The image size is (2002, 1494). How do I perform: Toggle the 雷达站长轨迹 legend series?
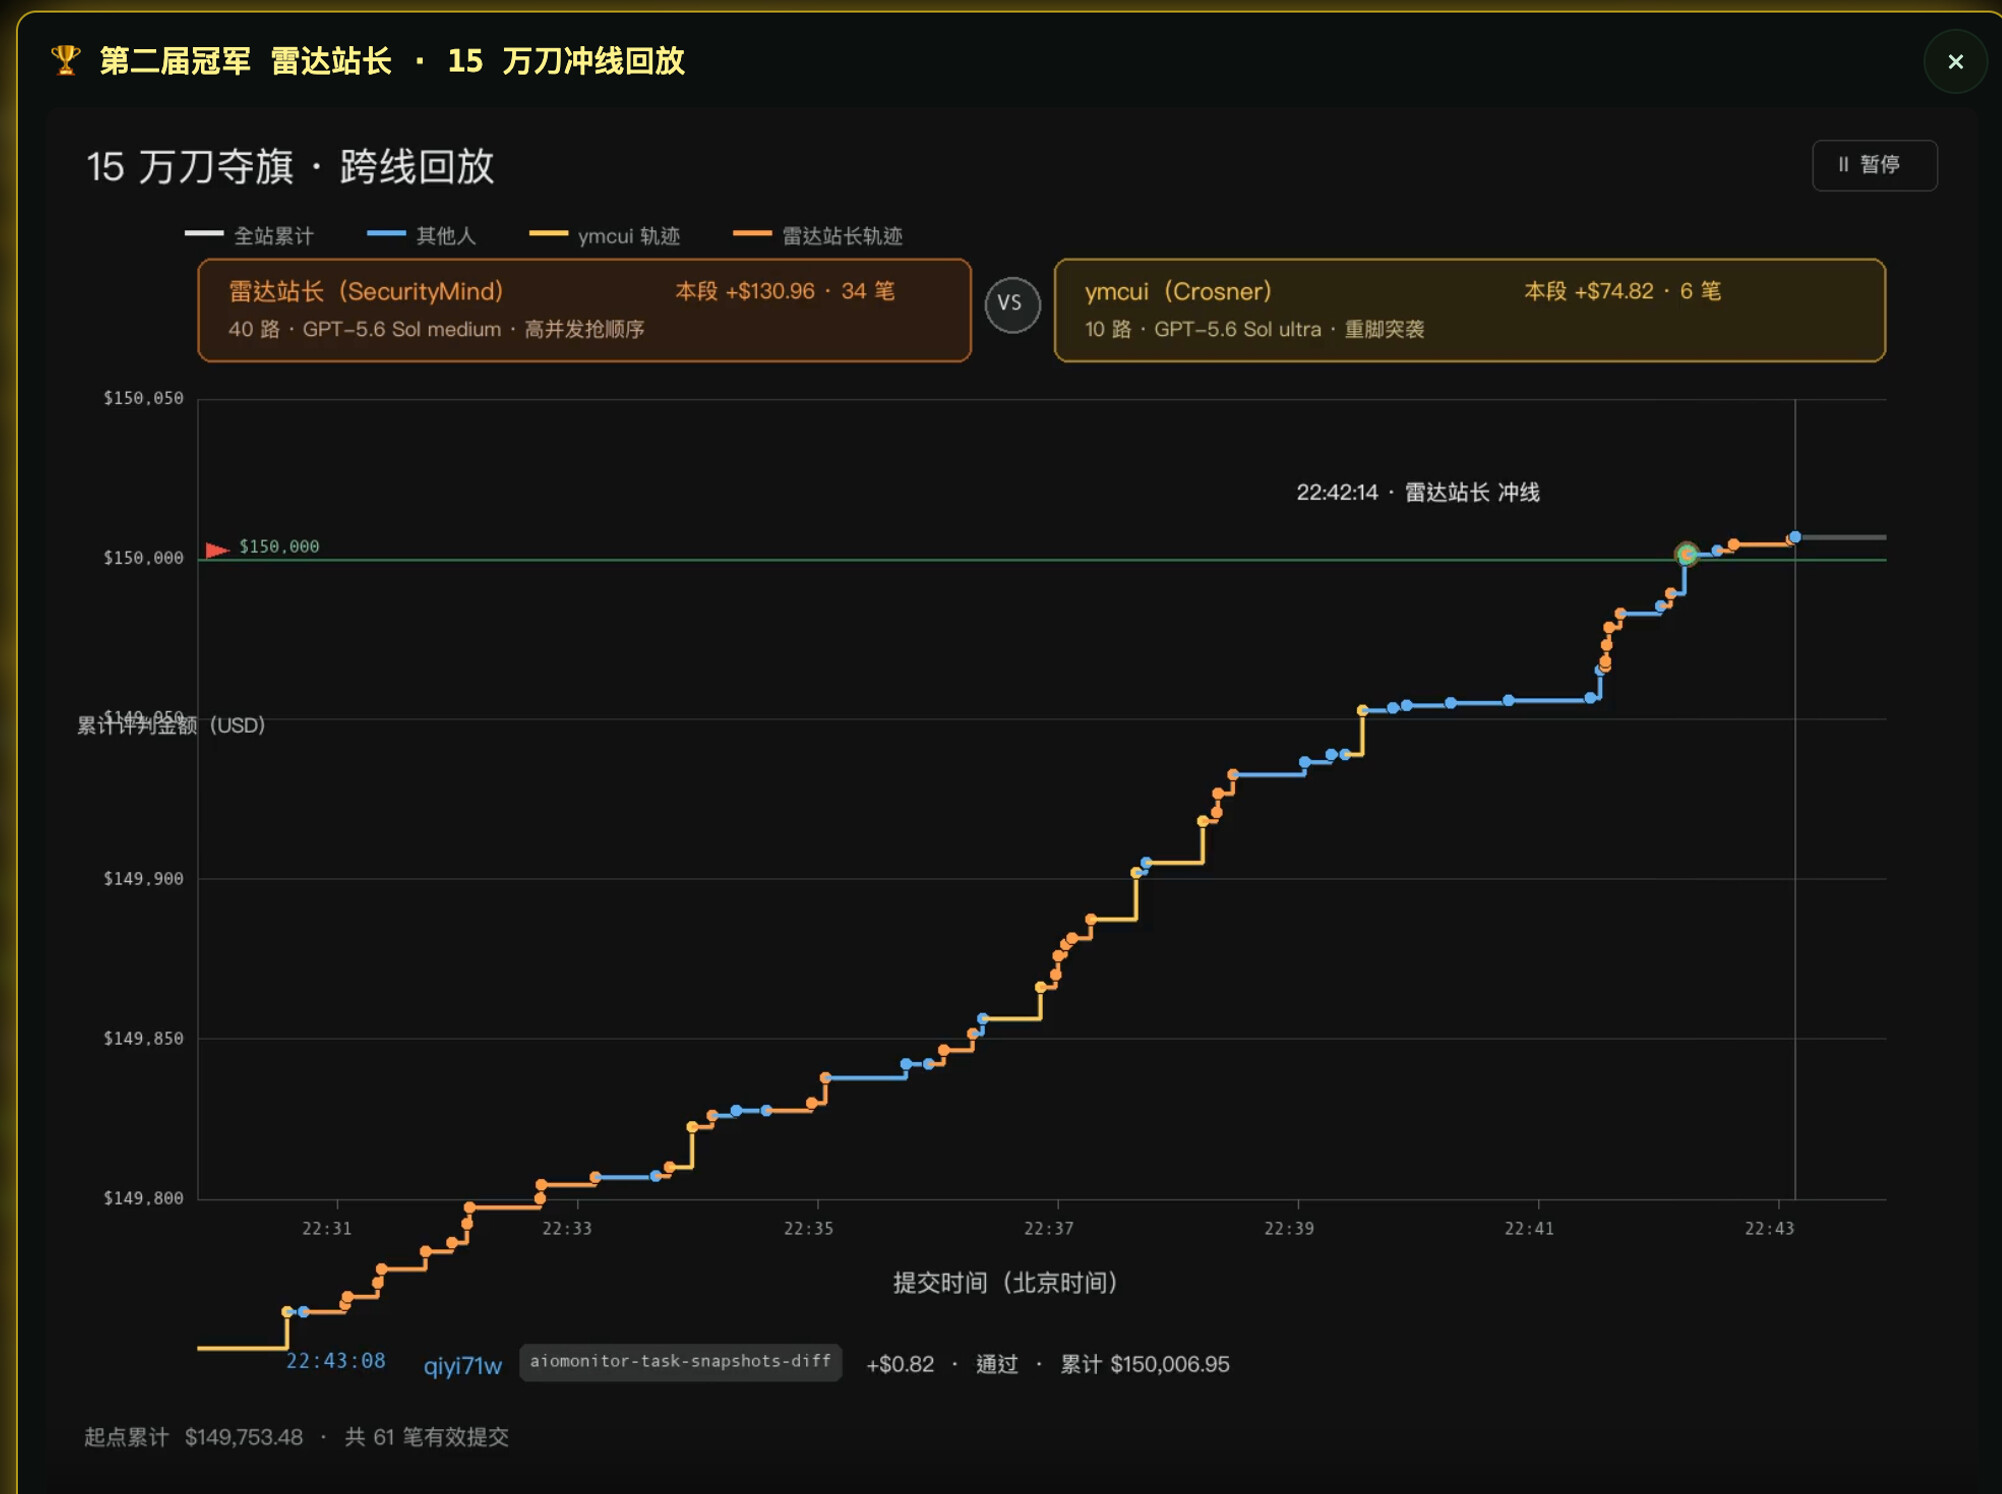[x=817, y=236]
